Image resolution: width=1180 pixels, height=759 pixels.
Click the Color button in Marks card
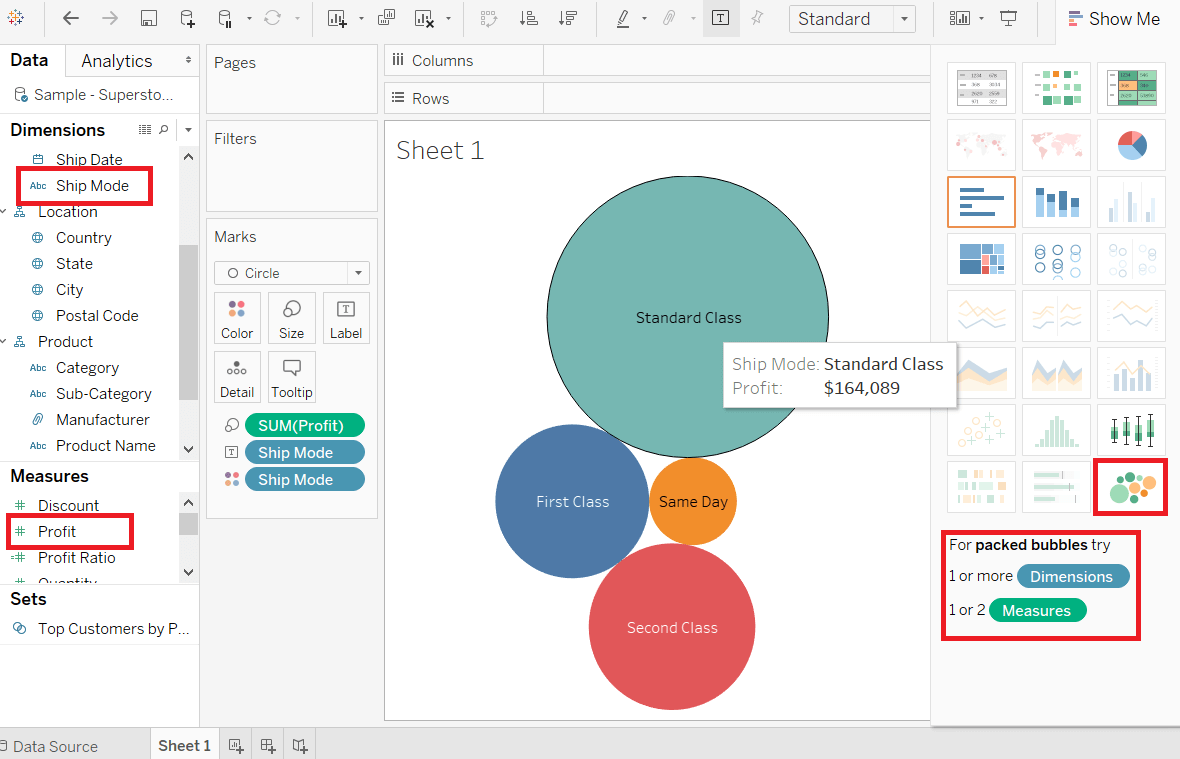[x=237, y=318]
